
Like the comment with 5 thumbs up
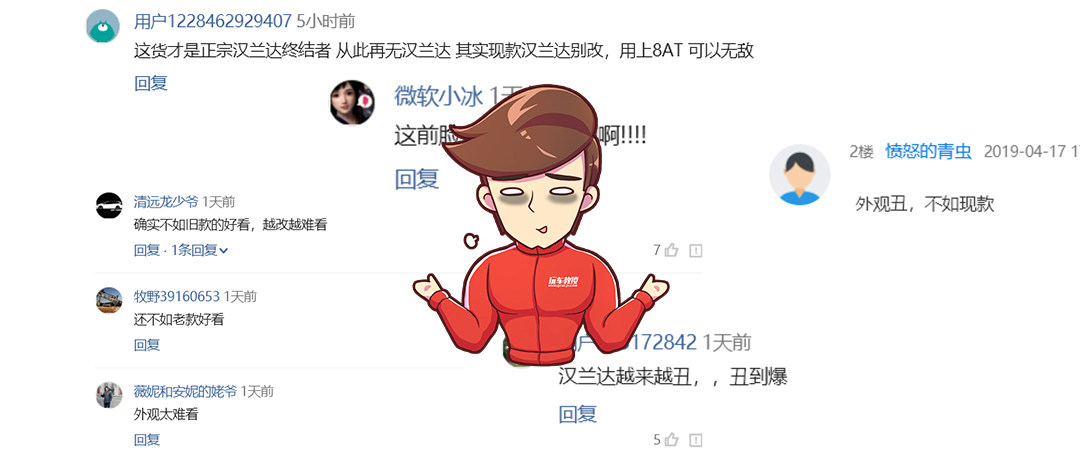coord(672,439)
